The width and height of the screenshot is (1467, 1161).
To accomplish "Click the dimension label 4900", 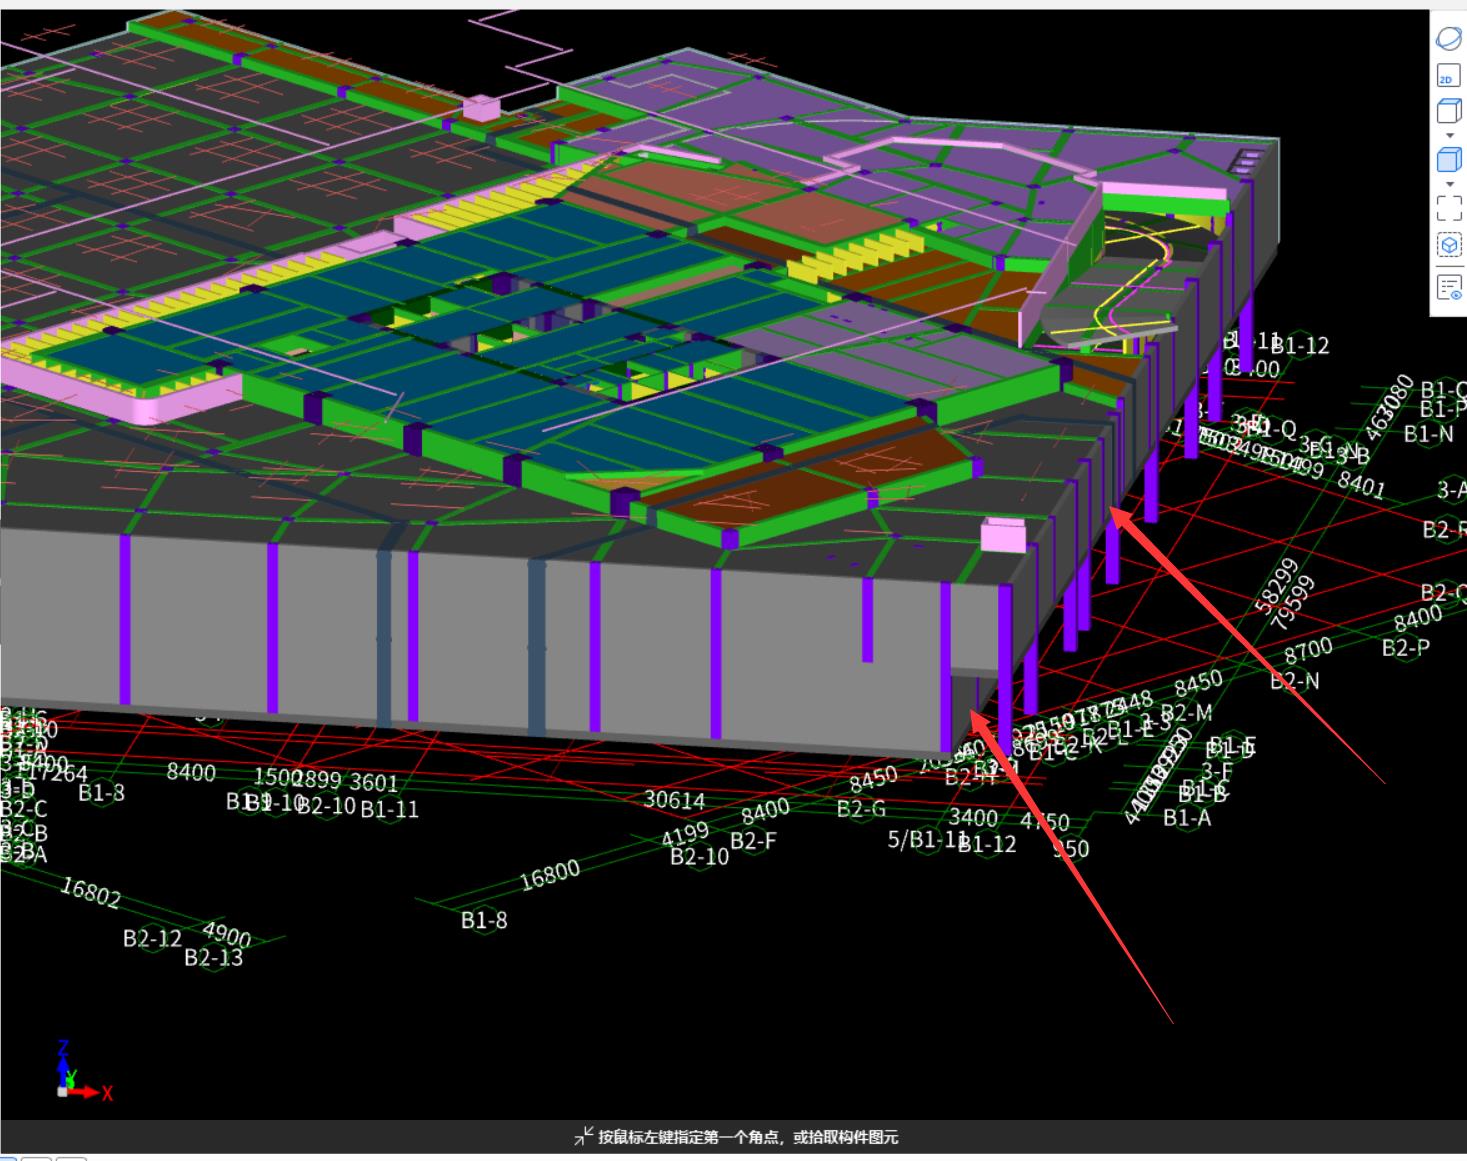I will pos(227,934).
